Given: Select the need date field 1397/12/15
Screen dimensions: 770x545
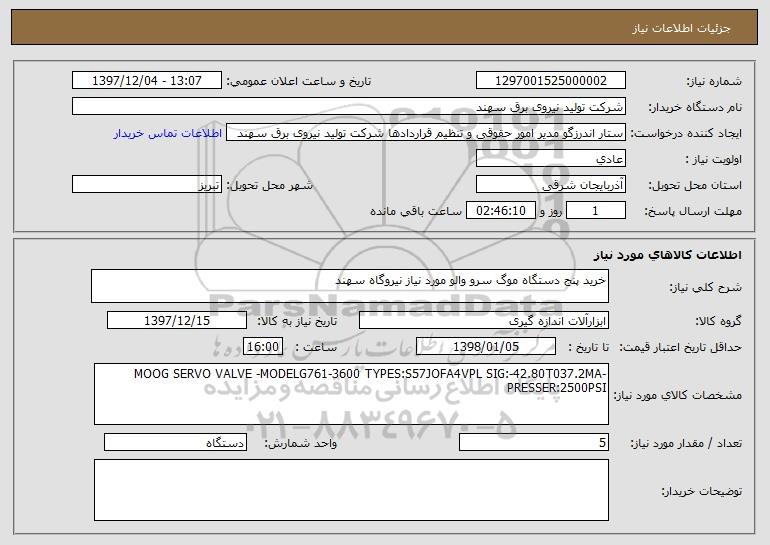Looking at the screenshot, I should coord(177,321).
